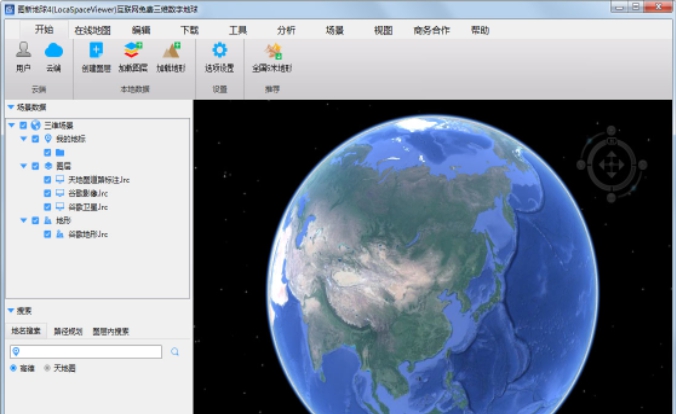
Task: Click the monitor icon of 谷歌卫星.lrc
Action: 60,207
